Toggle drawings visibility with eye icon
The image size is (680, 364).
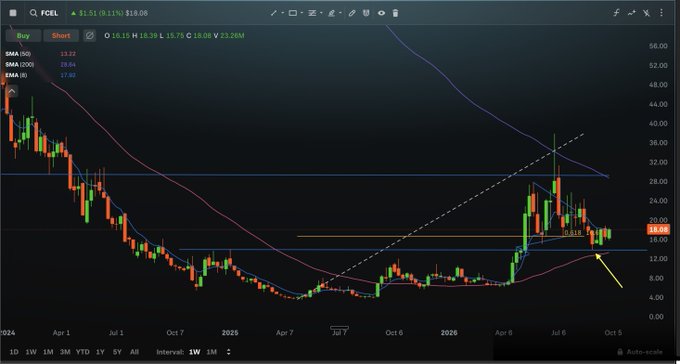pos(381,13)
